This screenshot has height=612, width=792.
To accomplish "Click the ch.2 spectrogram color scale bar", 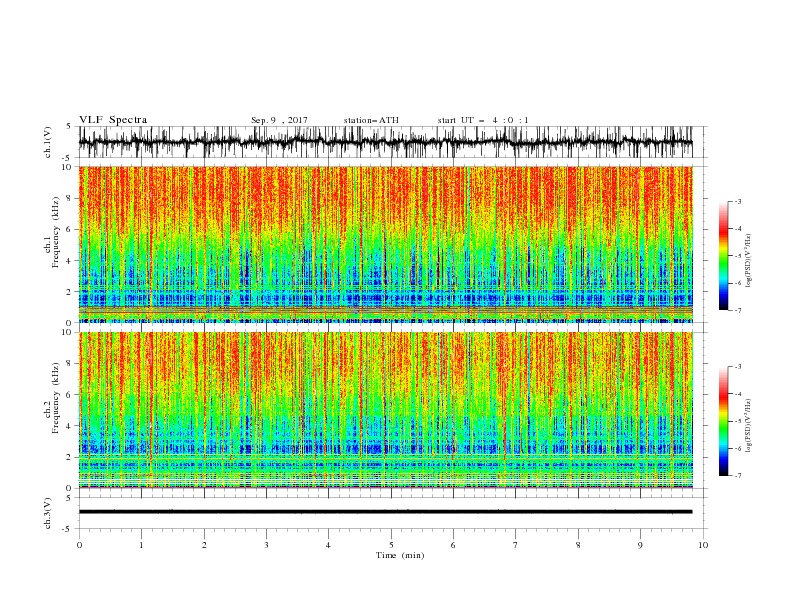I will tap(723, 421).
